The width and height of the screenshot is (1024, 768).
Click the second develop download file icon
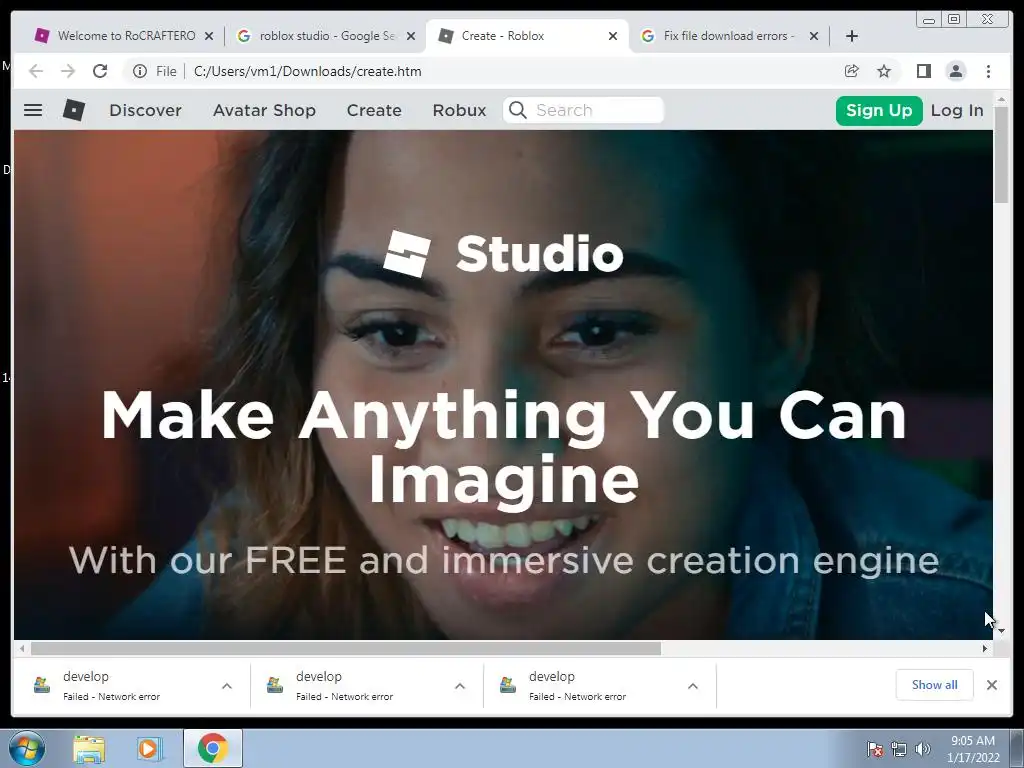[x=275, y=685]
